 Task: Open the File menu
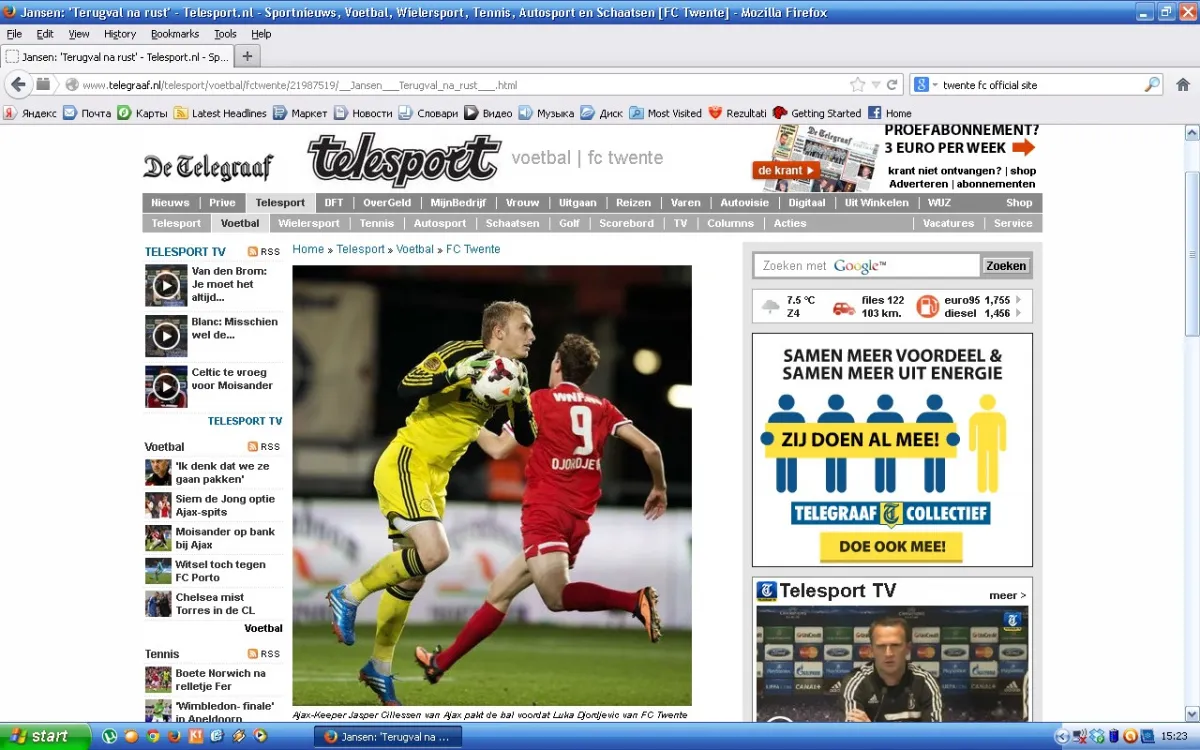point(14,34)
